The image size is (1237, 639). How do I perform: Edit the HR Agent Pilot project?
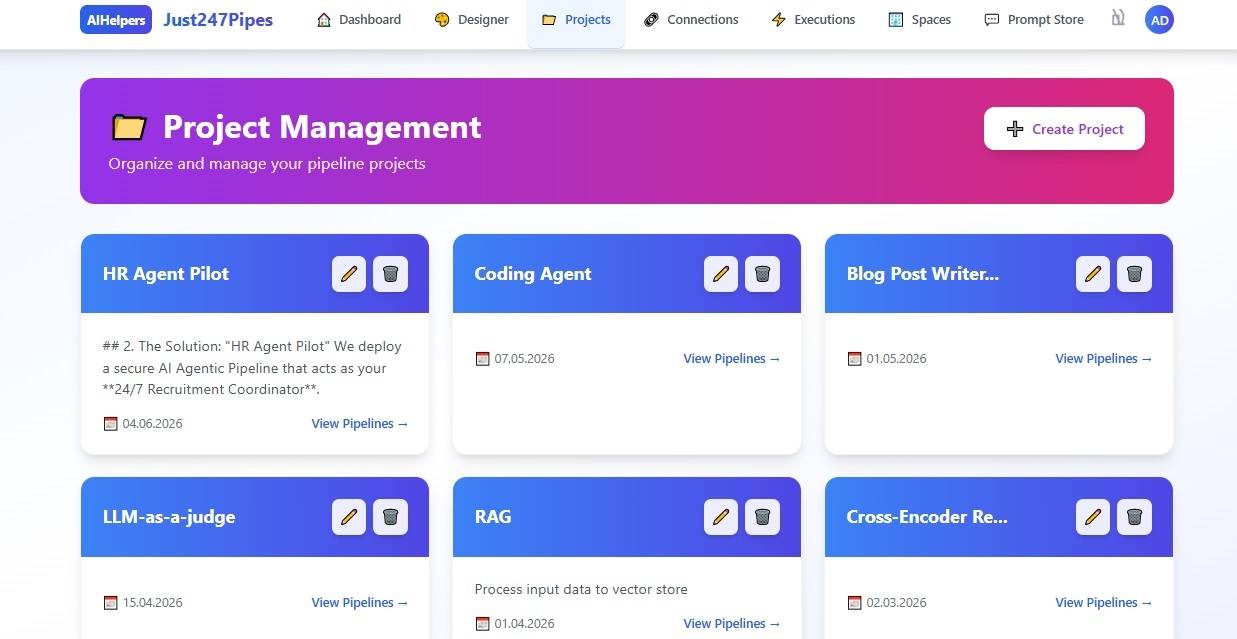349,274
